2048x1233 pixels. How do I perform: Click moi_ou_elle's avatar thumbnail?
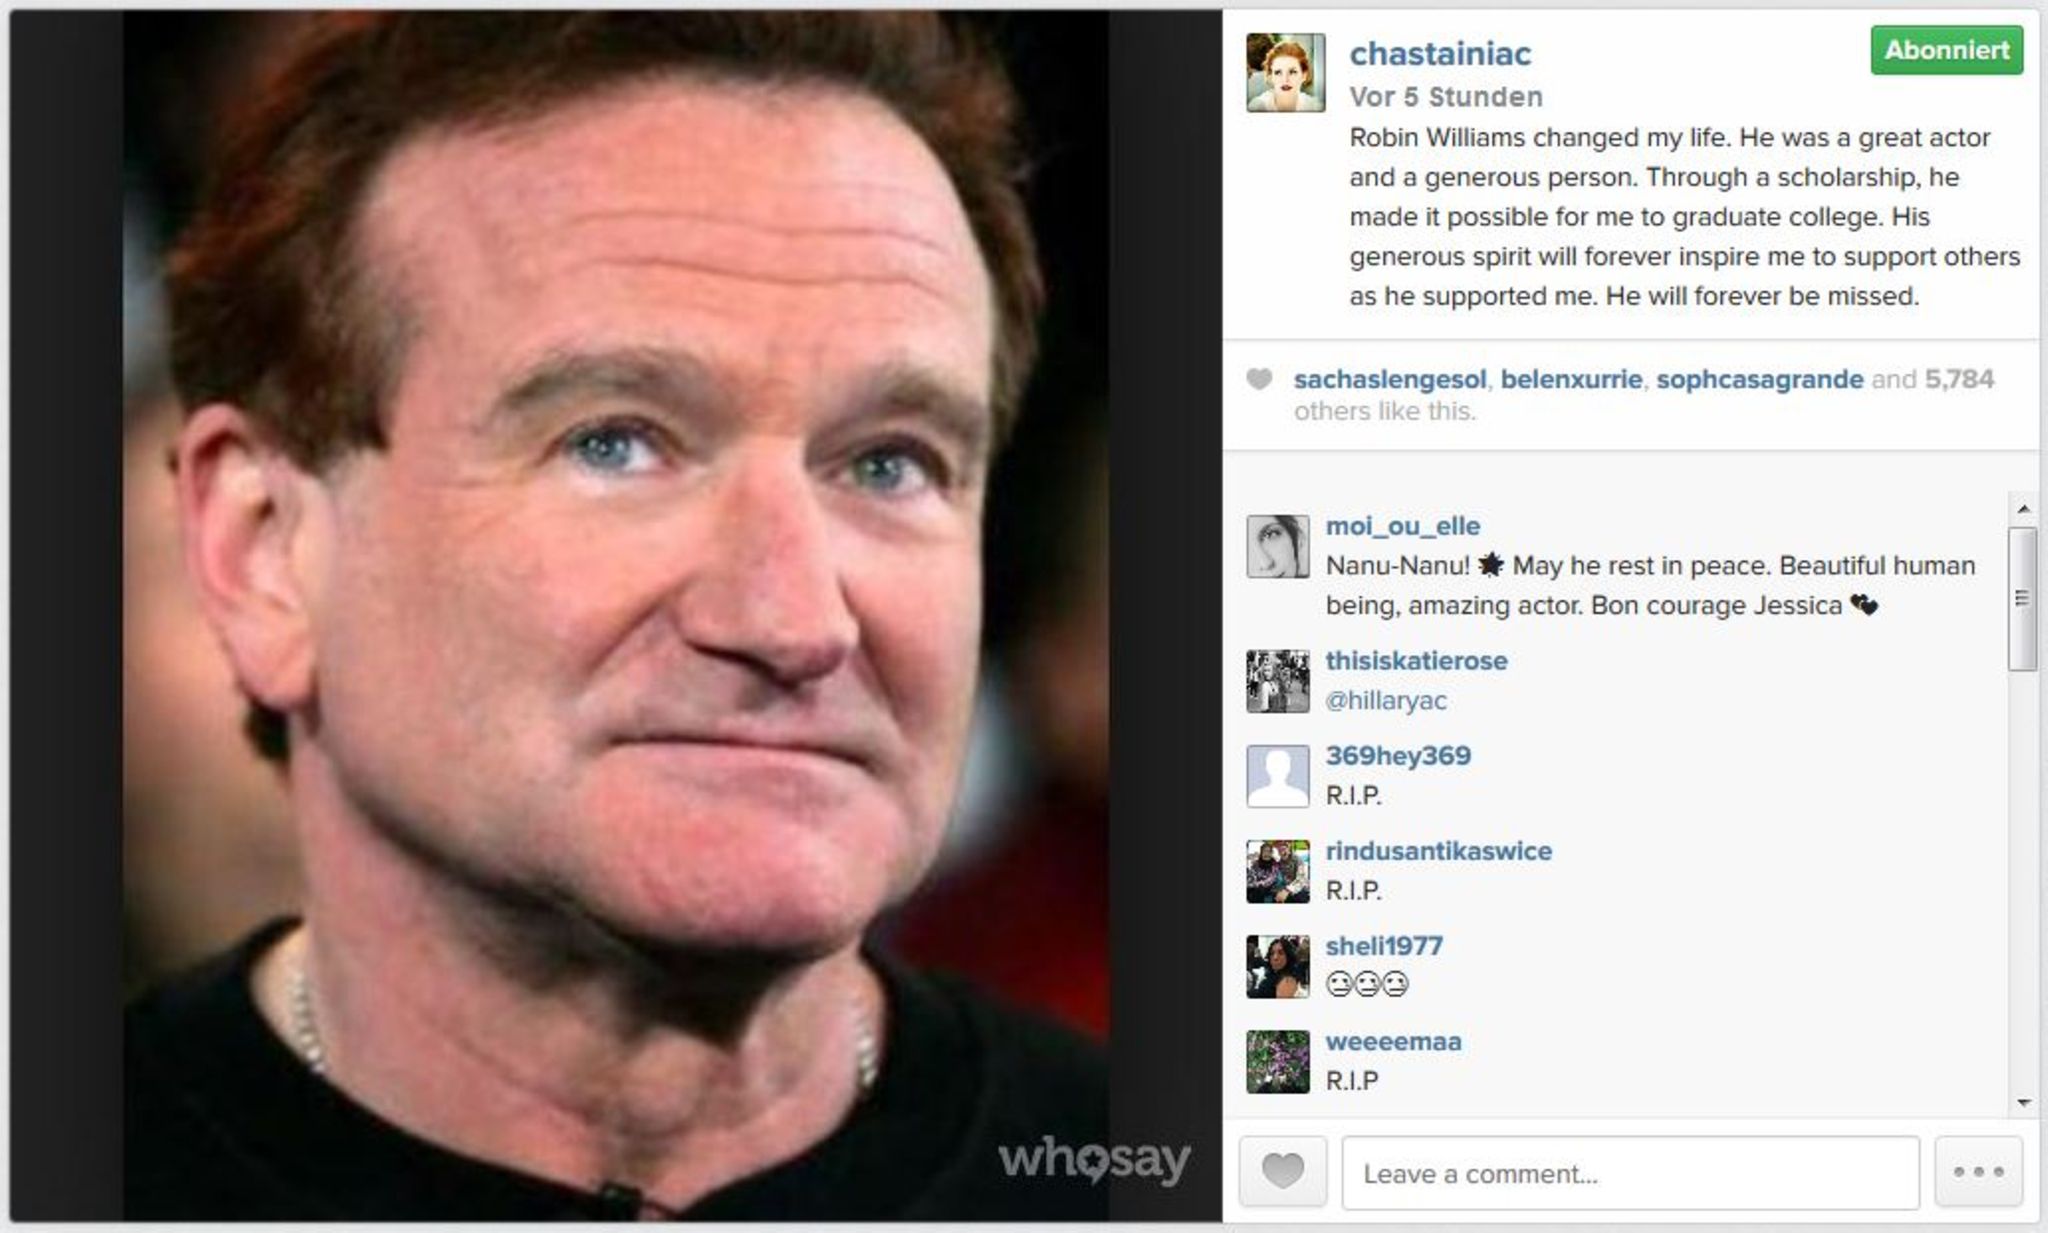tap(1277, 546)
